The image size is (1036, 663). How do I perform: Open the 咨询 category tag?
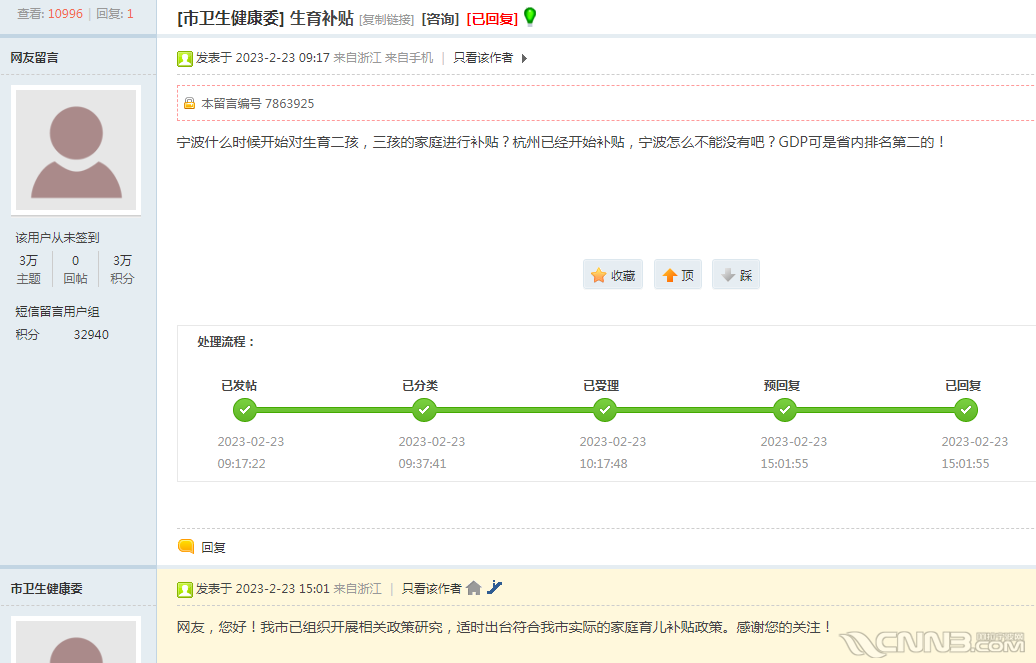(x=440, y=19)
